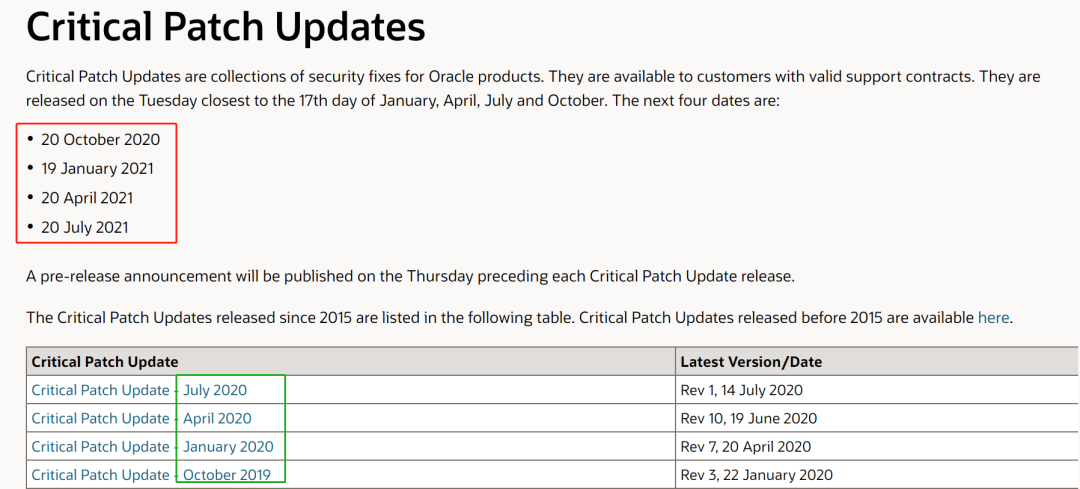This screenshot has width=1080, height=489.
Task: Click the "20 October 2020" bullet item
Action: pyautogui.click(x=101, y=140)
